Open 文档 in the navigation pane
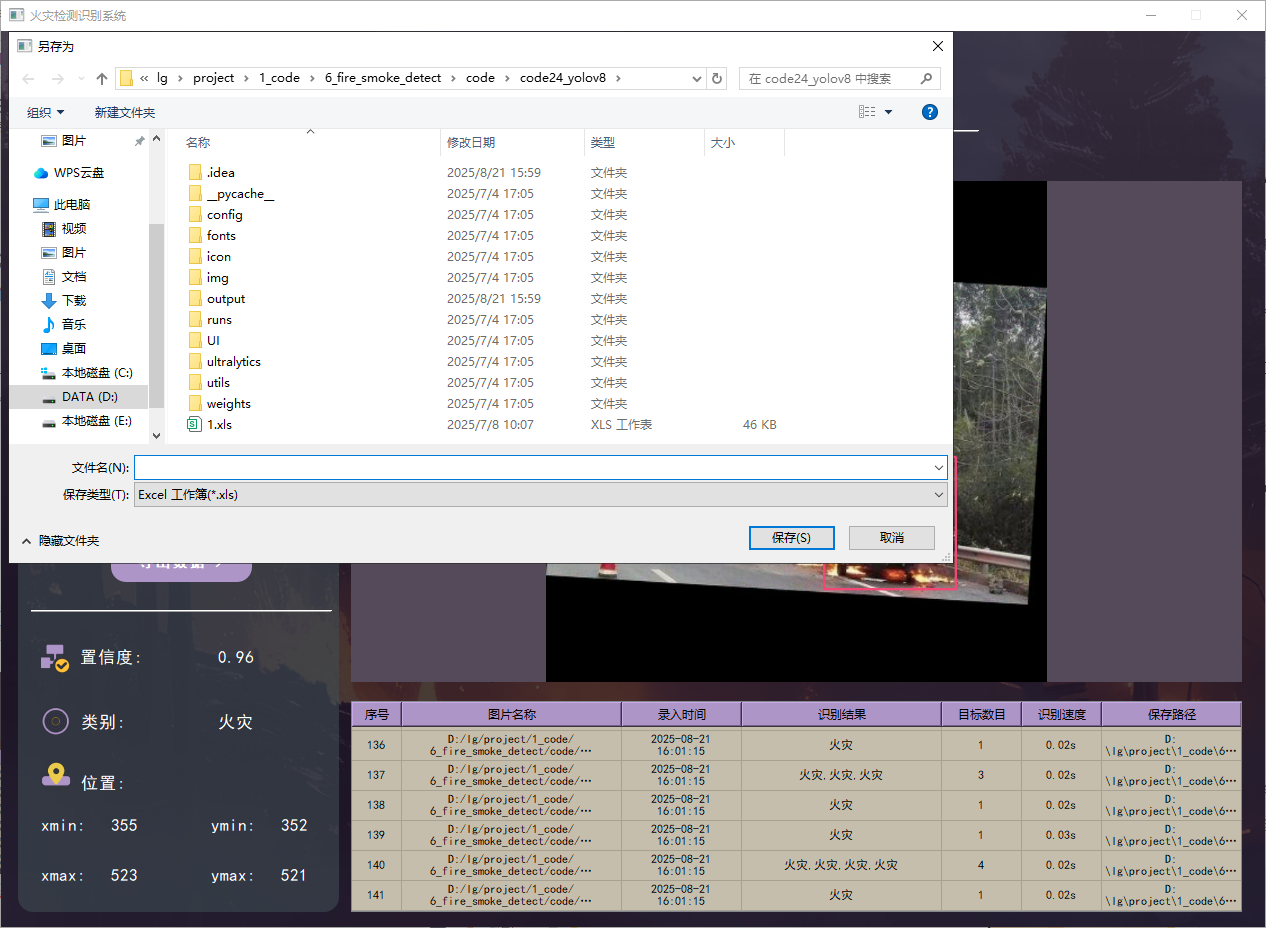The width and height of the screenshot is (1266, 928). [x=73, y=276]
